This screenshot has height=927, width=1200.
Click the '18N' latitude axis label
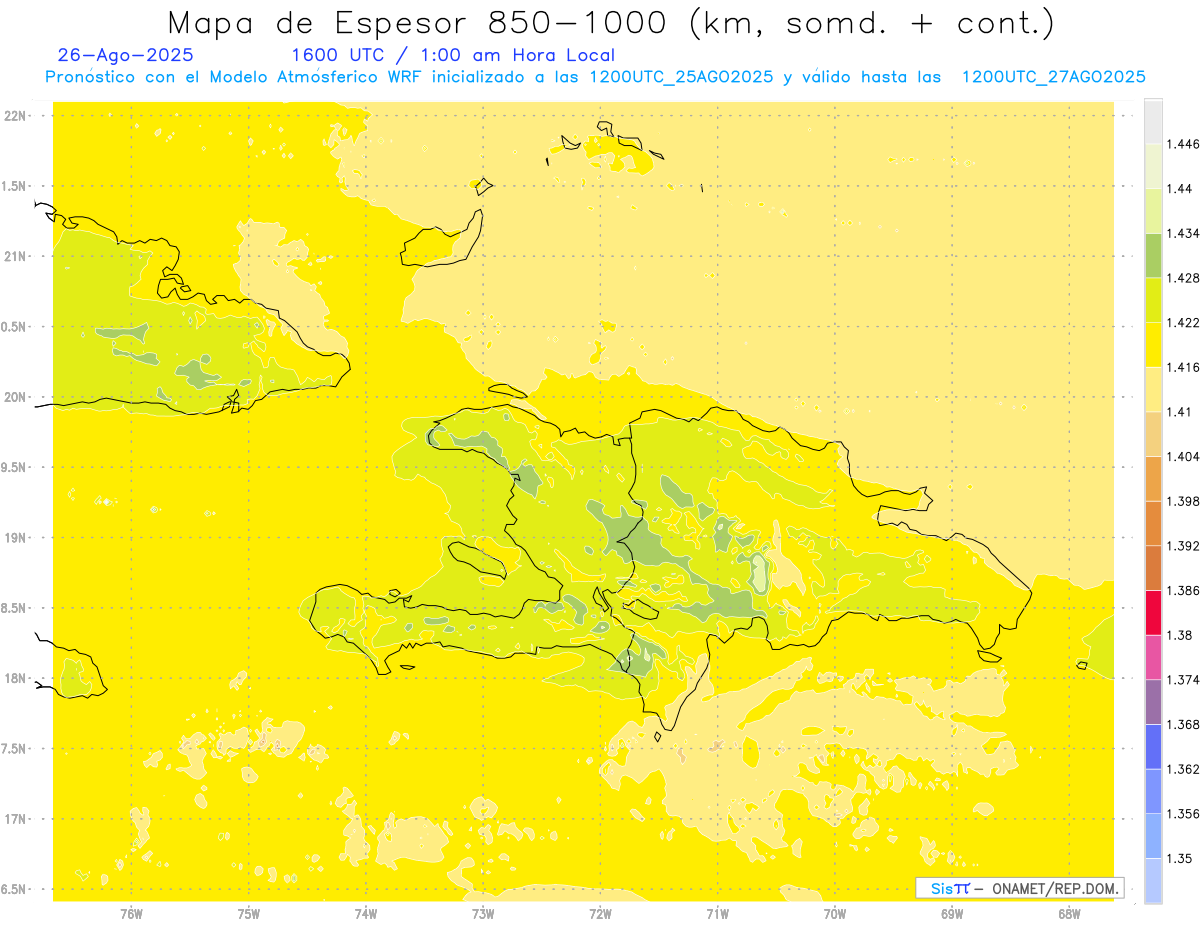click(x=17, y=678)
